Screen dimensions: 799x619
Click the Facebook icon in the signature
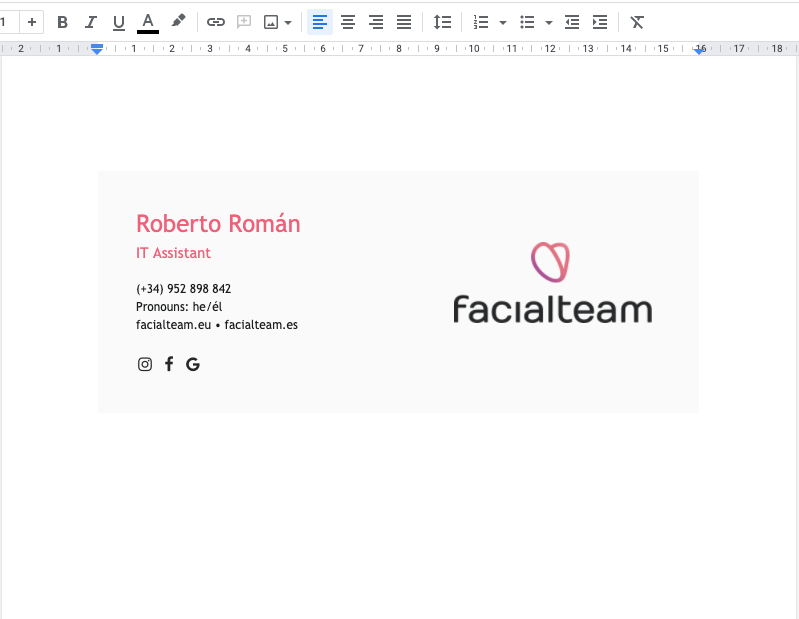pos(169,364)
